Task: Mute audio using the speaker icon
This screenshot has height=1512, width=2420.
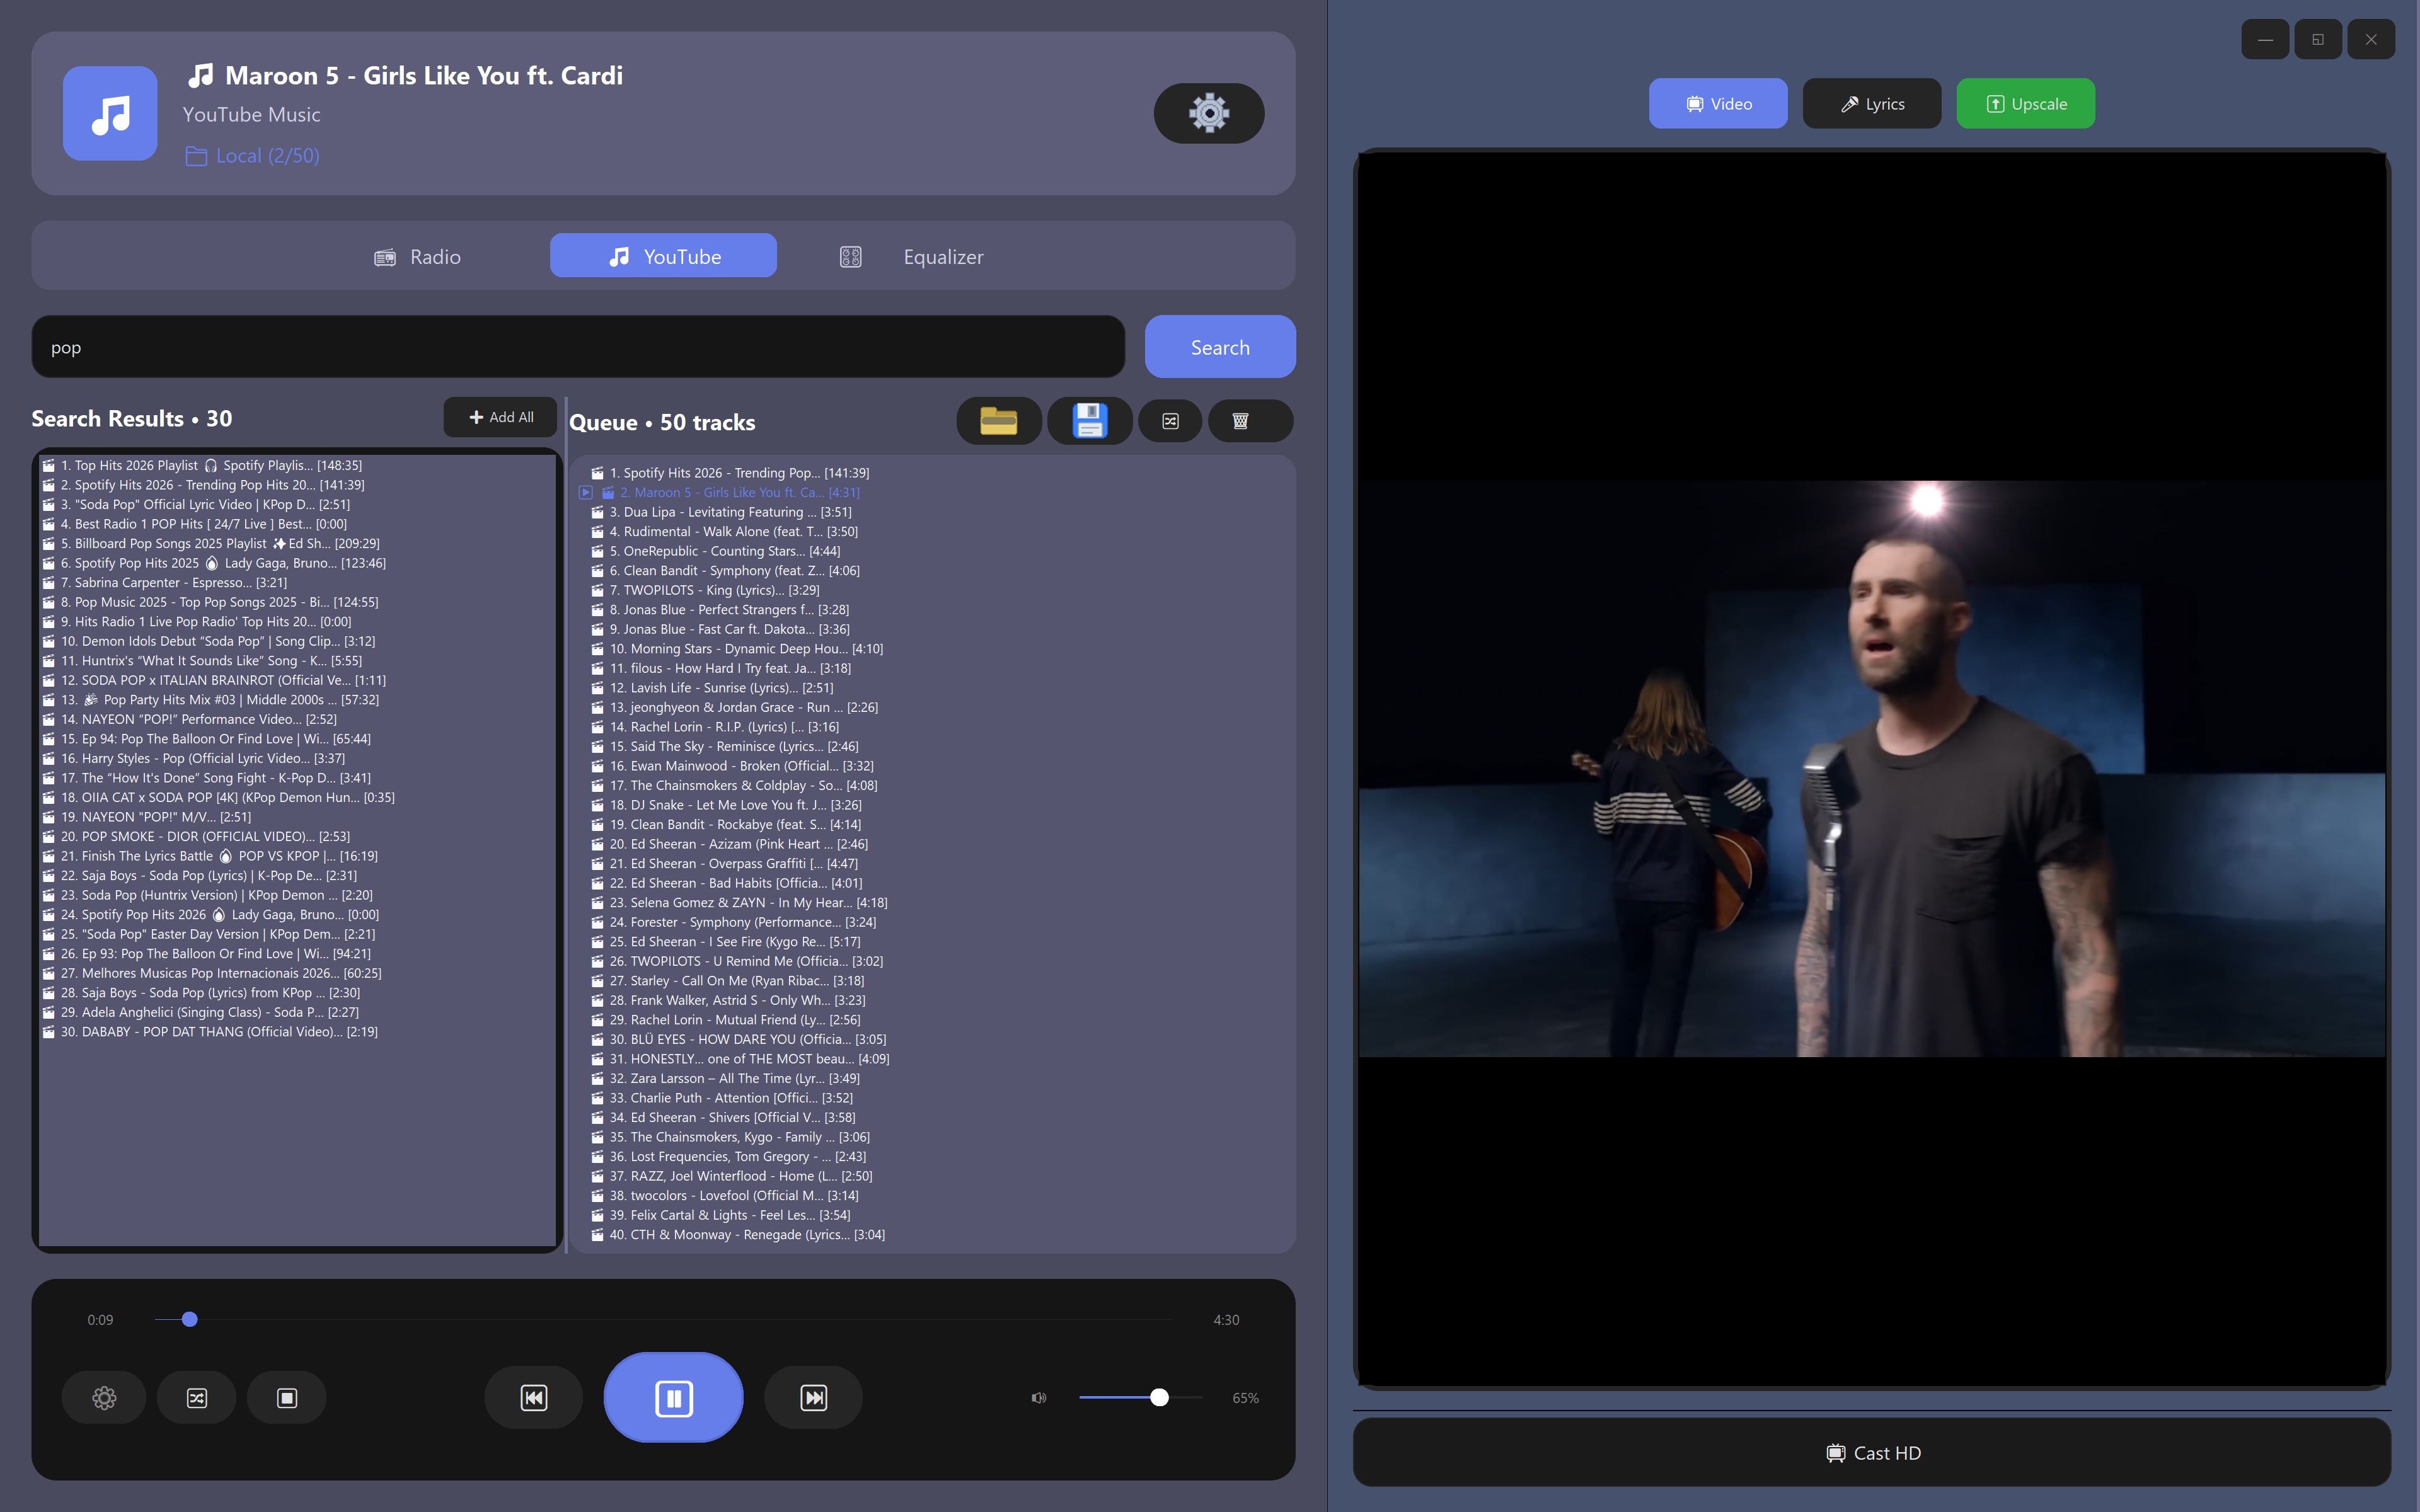Action: tap(1038, 1397)
